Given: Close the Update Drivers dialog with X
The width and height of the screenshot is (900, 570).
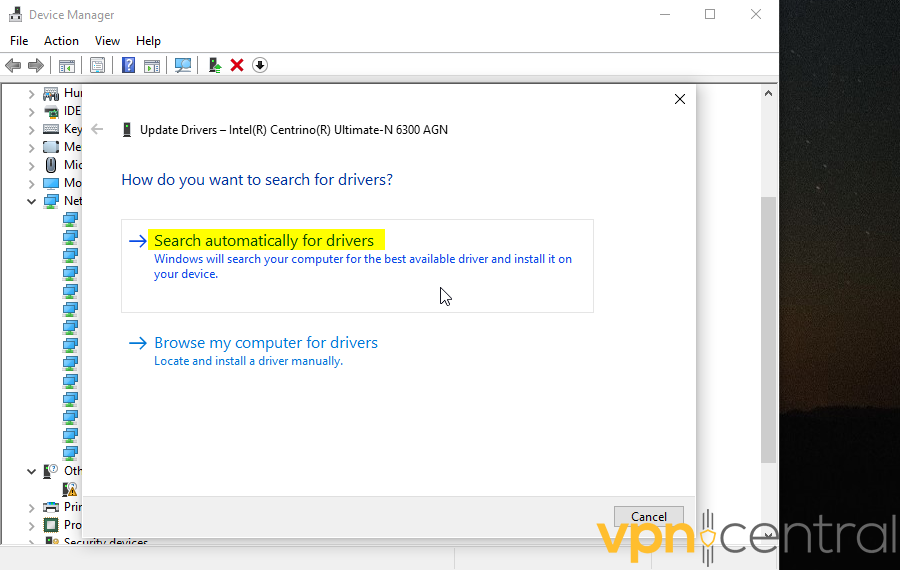Looking at the screenshot, I should click(x=680, y=99).
